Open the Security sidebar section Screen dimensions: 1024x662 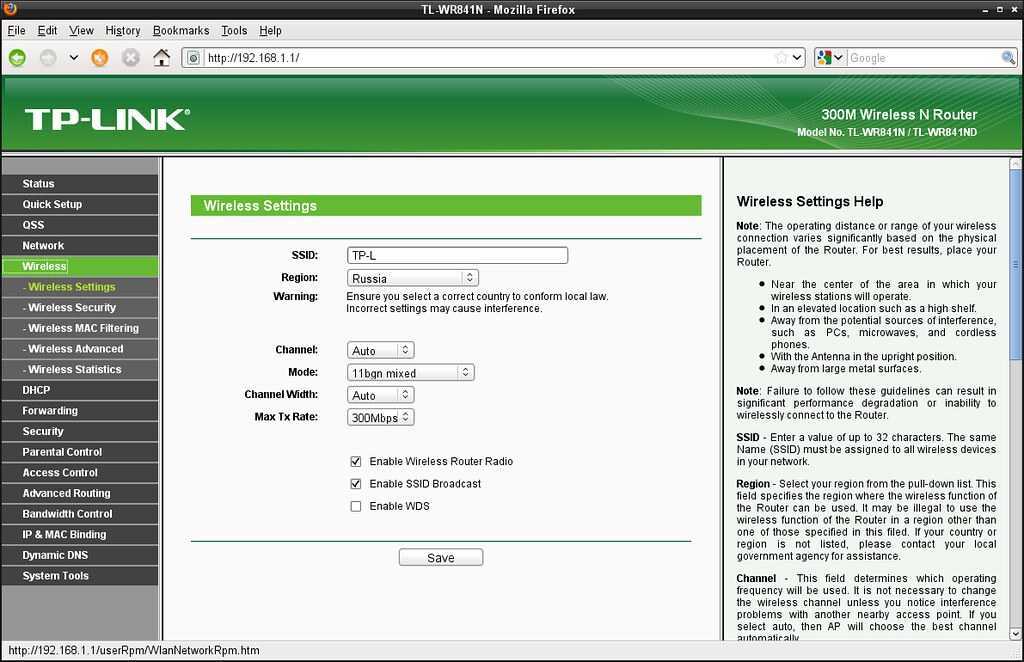click(x=80, y=432)
